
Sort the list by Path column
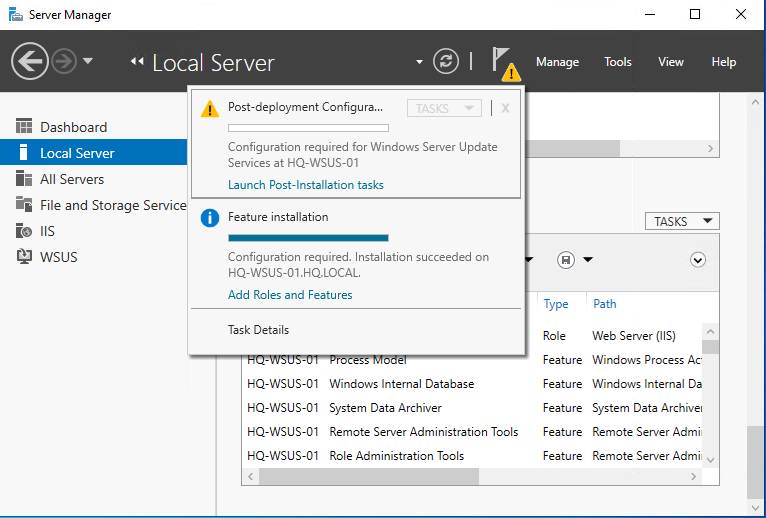(605, 304)
